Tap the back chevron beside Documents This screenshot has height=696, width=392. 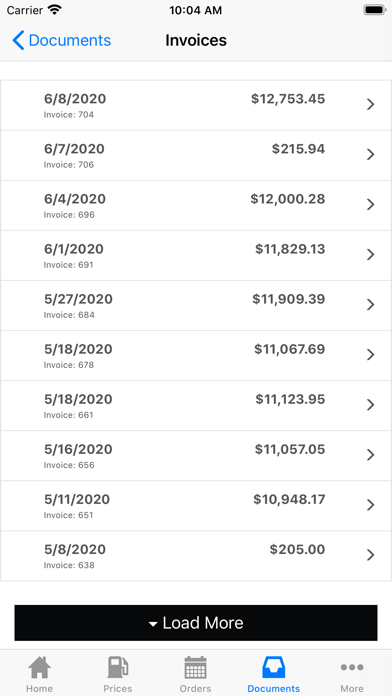18,40
